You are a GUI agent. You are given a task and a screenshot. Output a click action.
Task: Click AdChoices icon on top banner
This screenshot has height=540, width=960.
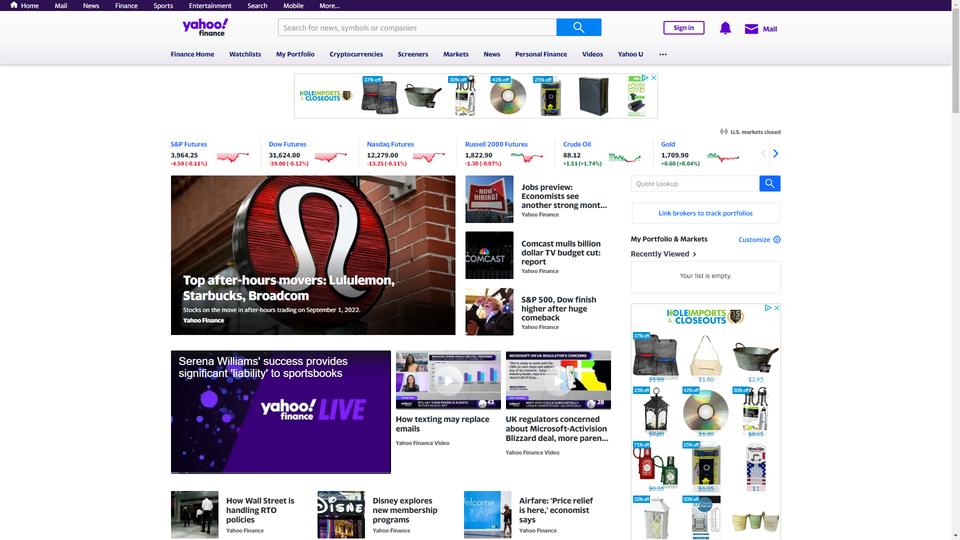point(645,78)
